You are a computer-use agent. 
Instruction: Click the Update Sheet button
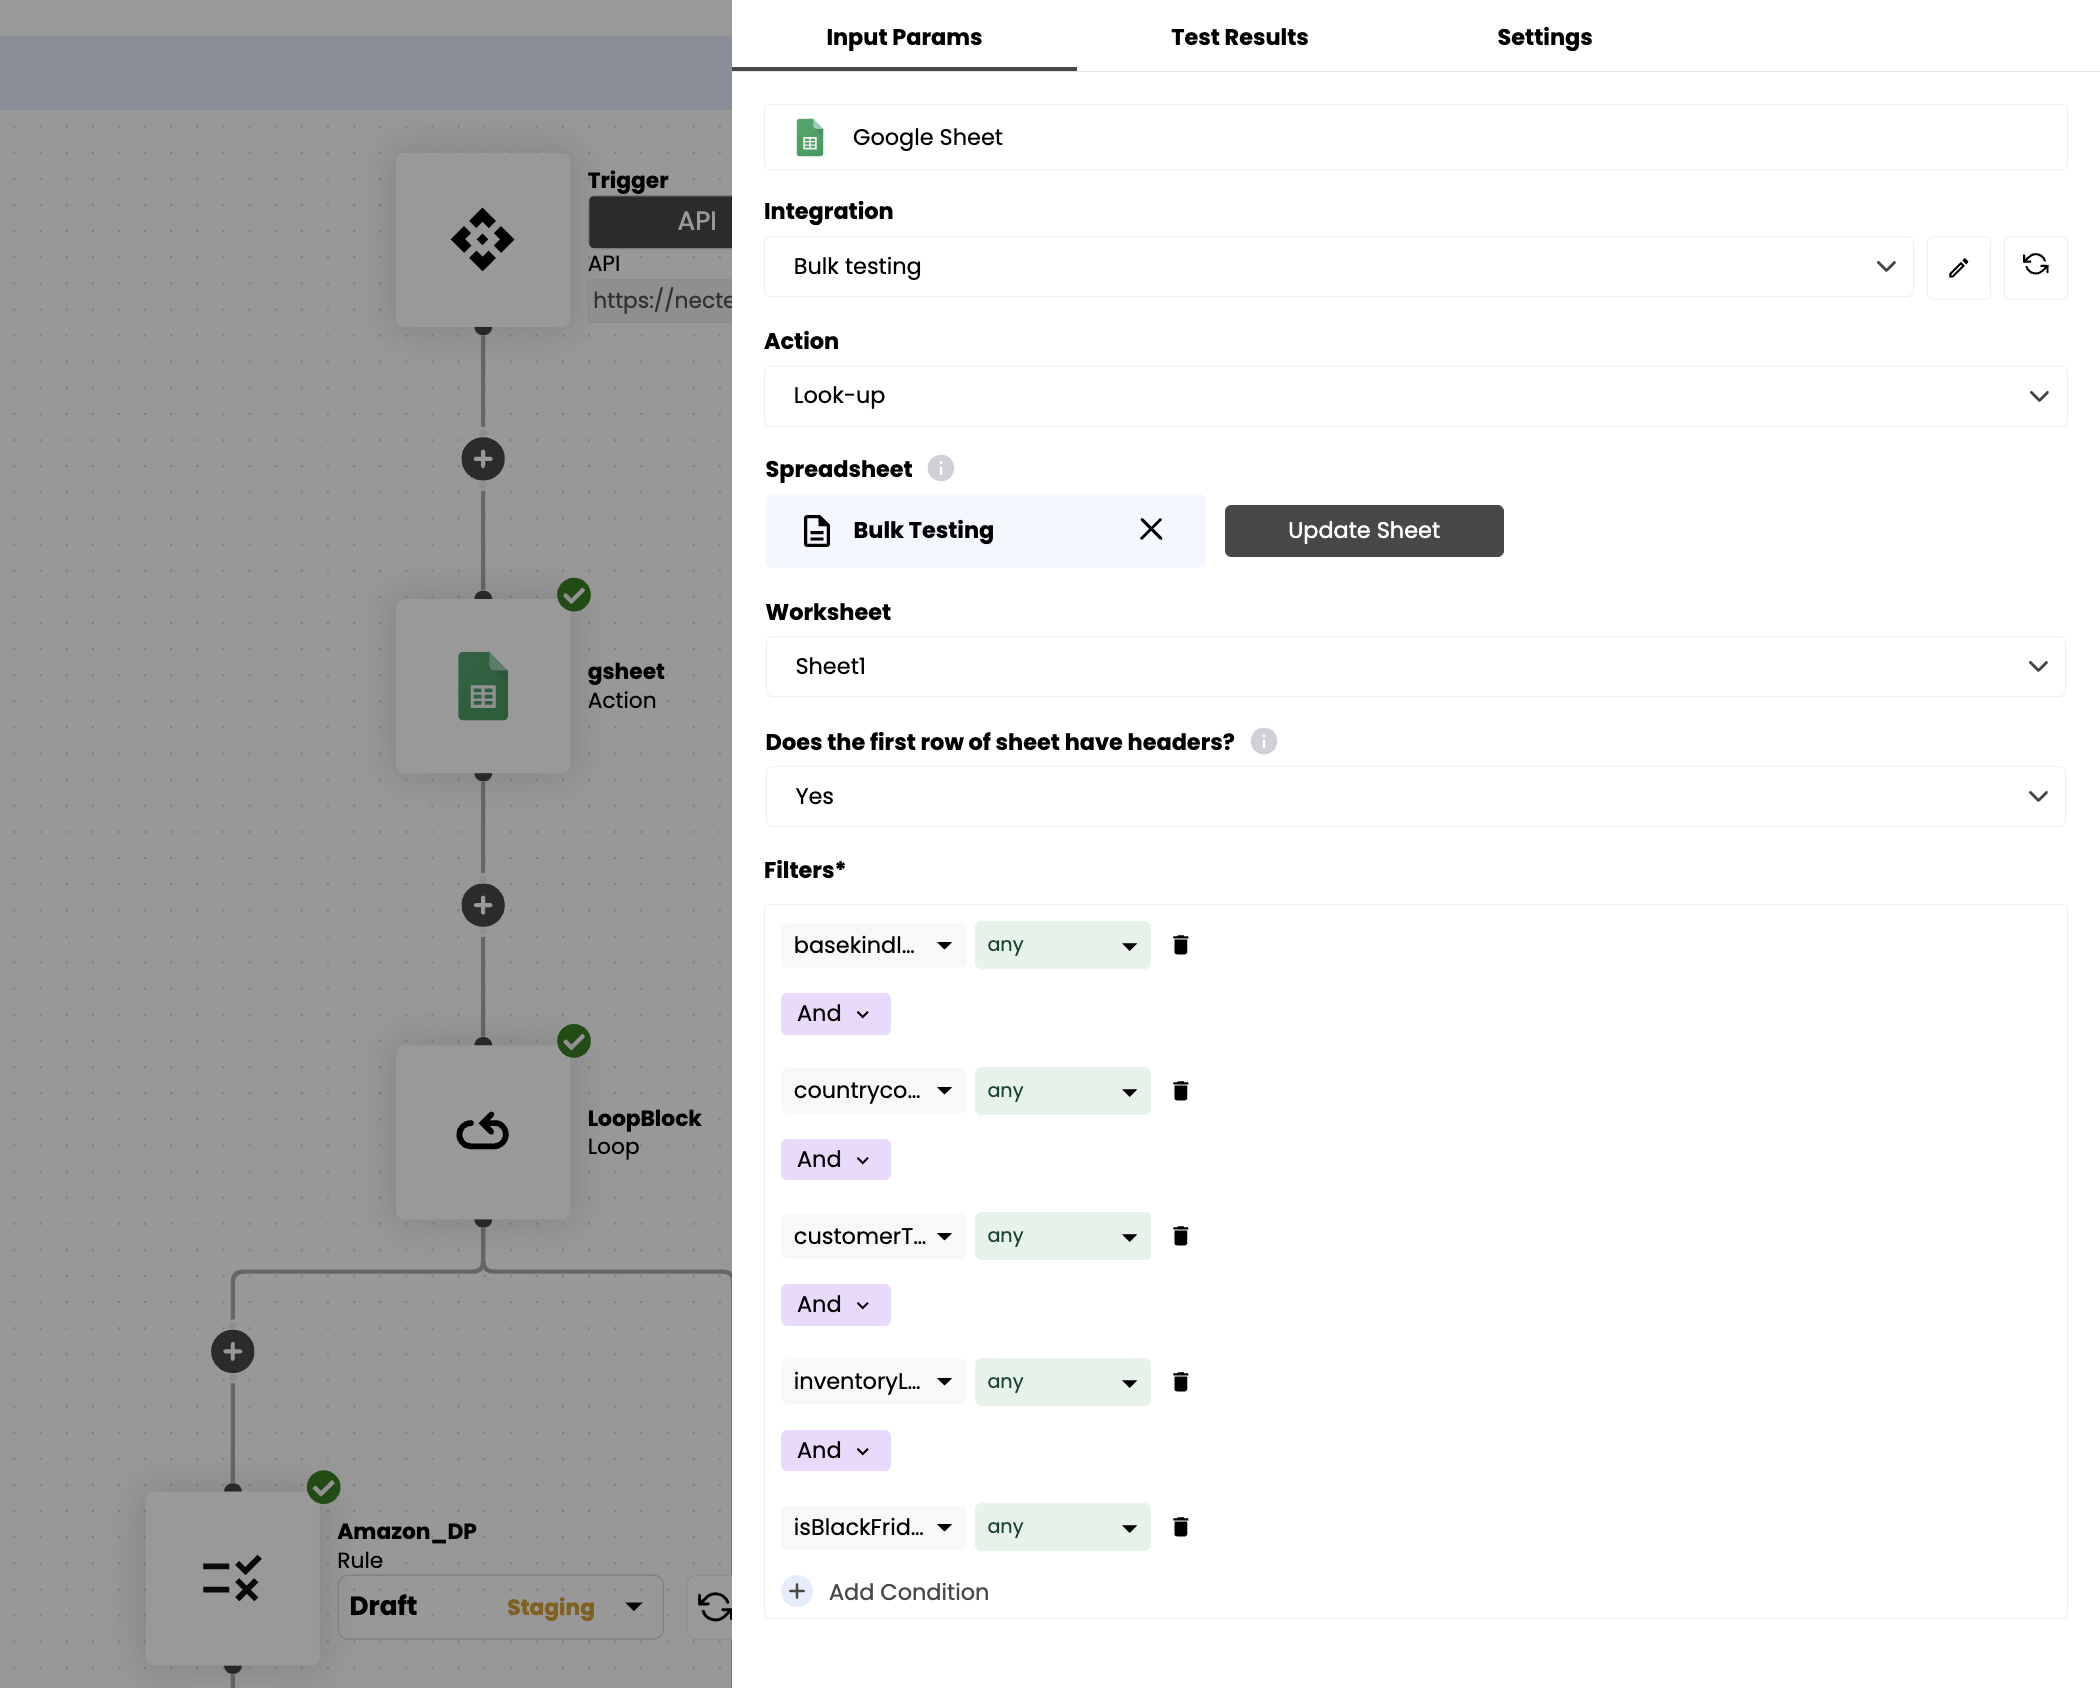[1363, 530]
